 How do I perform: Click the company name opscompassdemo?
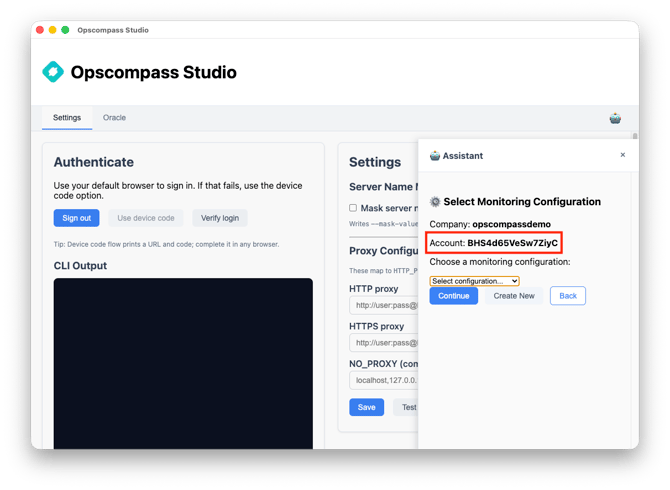511,224
